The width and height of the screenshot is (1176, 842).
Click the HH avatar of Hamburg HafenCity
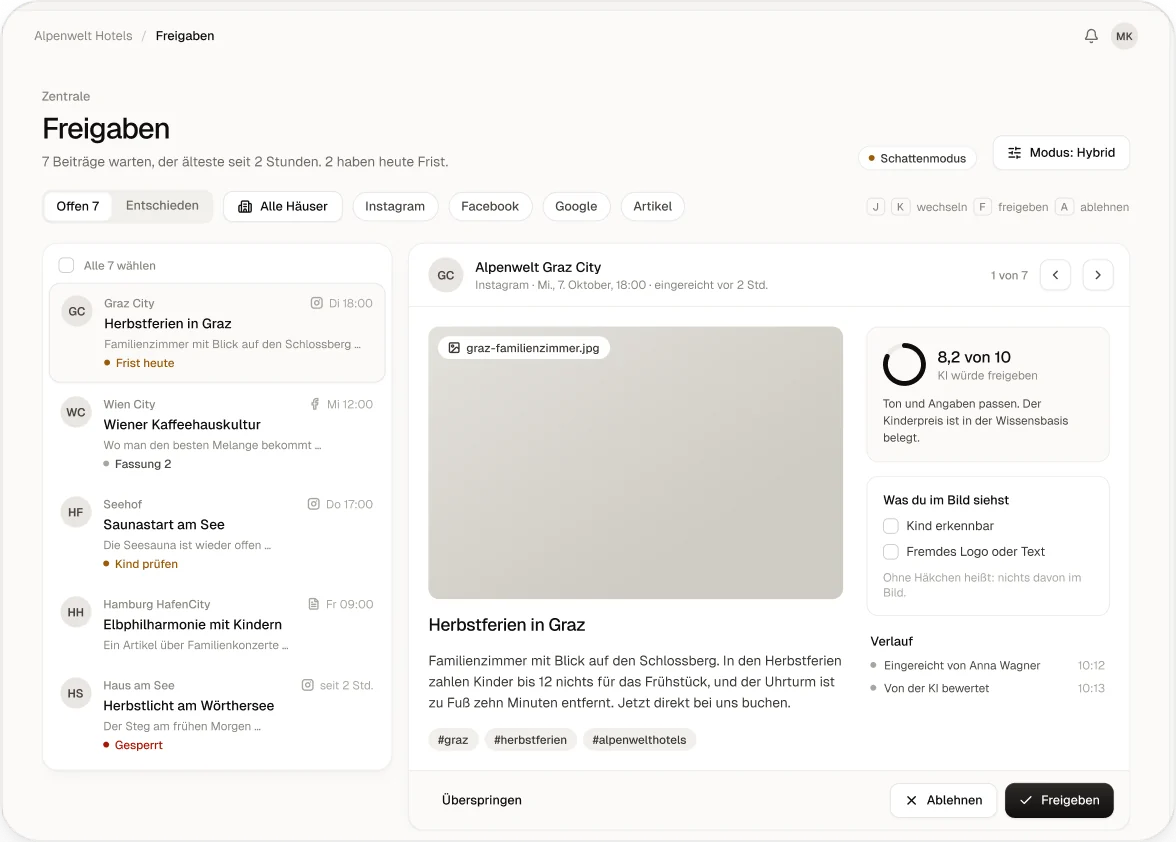tap(76, 612)
